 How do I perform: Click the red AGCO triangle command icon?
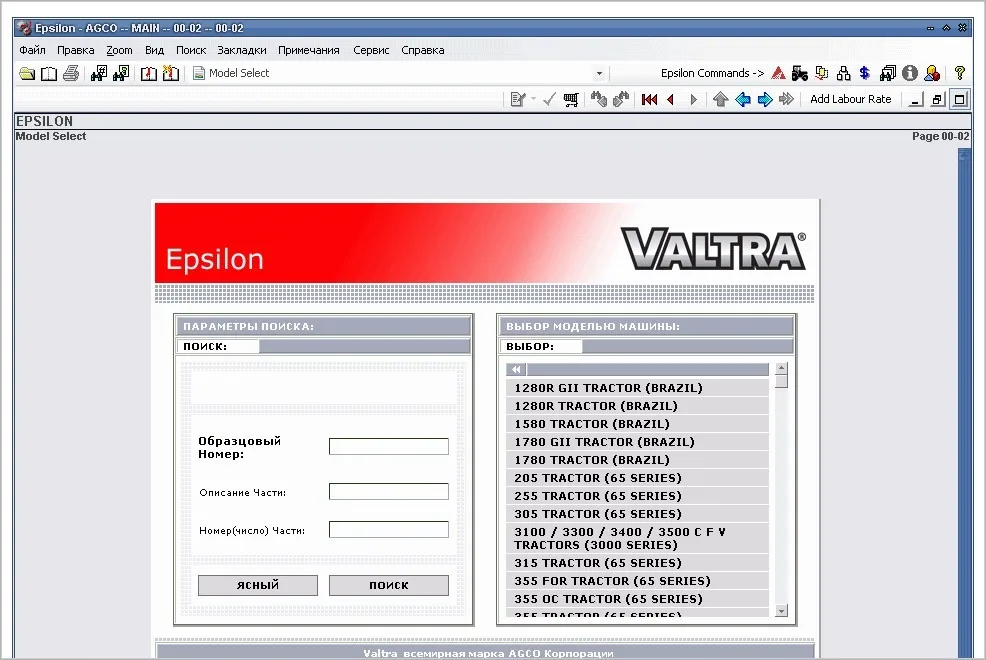(x=778, y=74)
